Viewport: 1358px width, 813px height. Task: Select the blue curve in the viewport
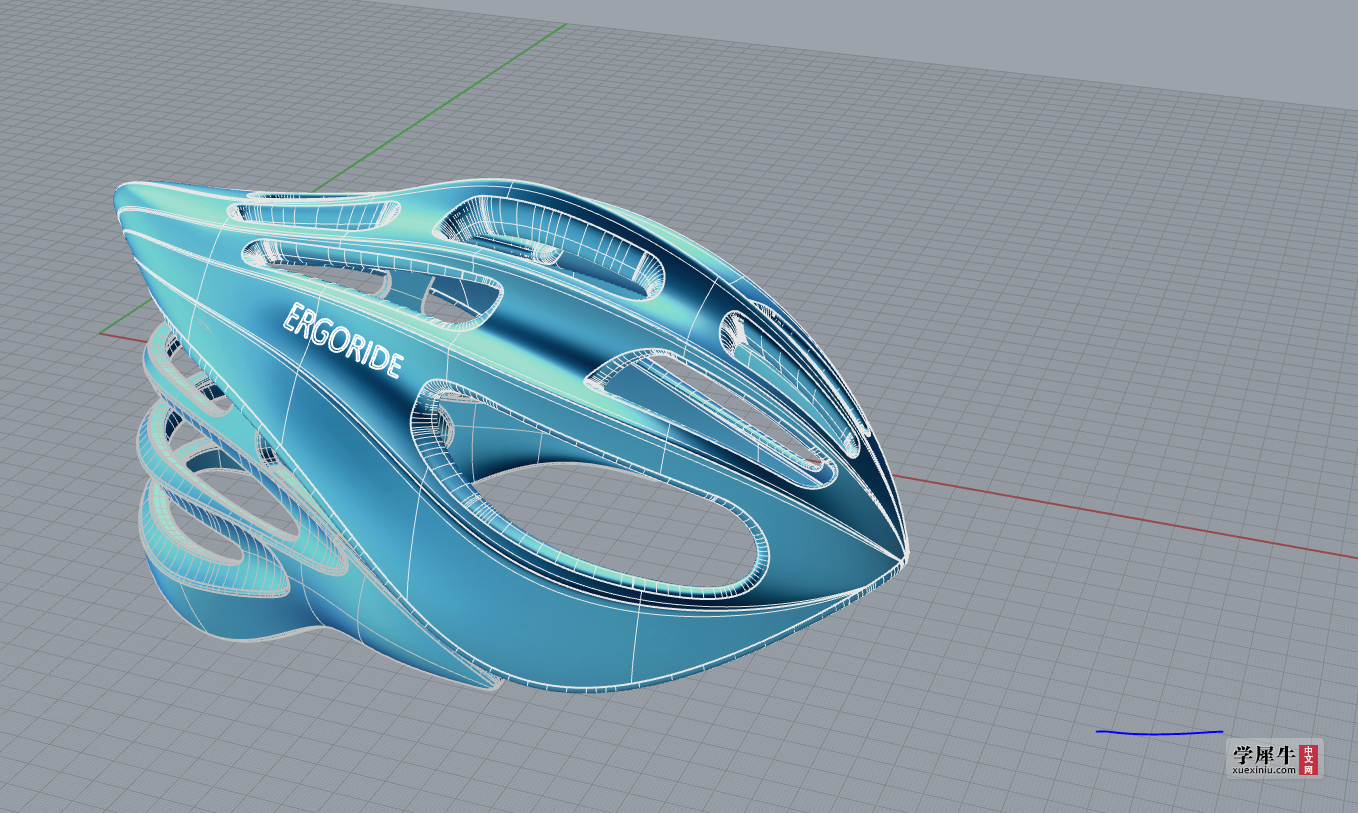pyautogui.click(x=1159, y=733)
